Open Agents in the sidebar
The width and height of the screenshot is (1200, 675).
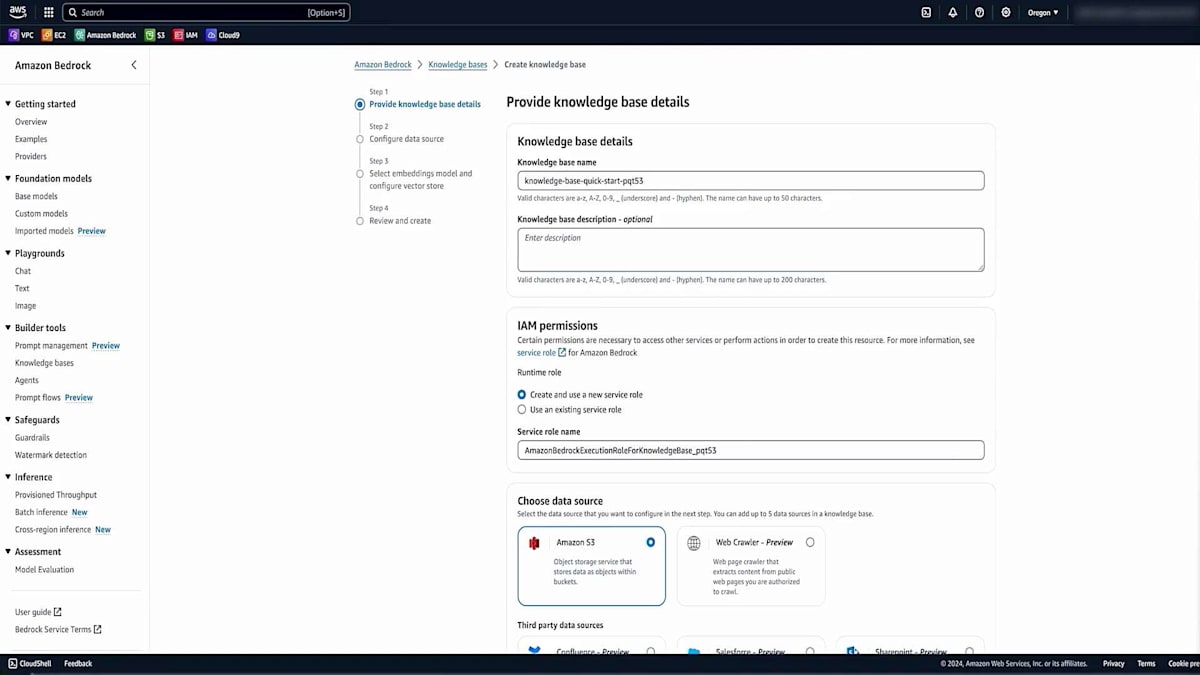click(27, 381)
